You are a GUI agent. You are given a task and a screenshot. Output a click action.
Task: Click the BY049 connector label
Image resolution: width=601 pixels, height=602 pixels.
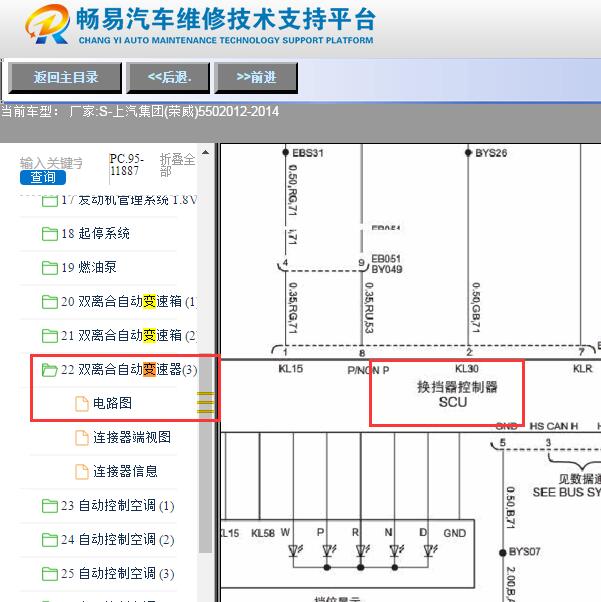pyautogui.click(x=386, y=269)
